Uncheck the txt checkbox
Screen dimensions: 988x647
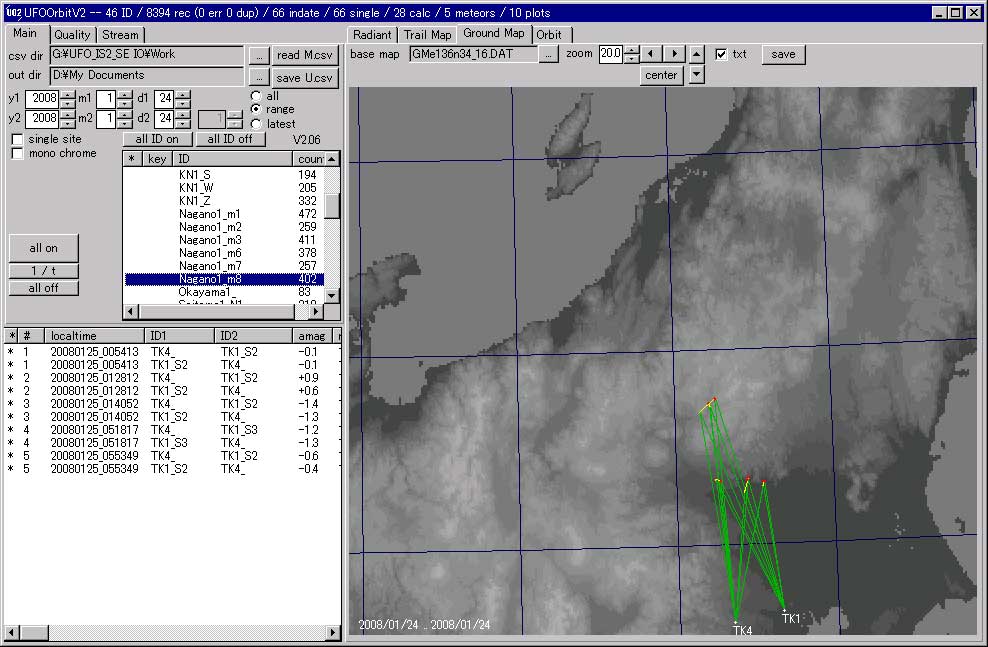[722, 54]
